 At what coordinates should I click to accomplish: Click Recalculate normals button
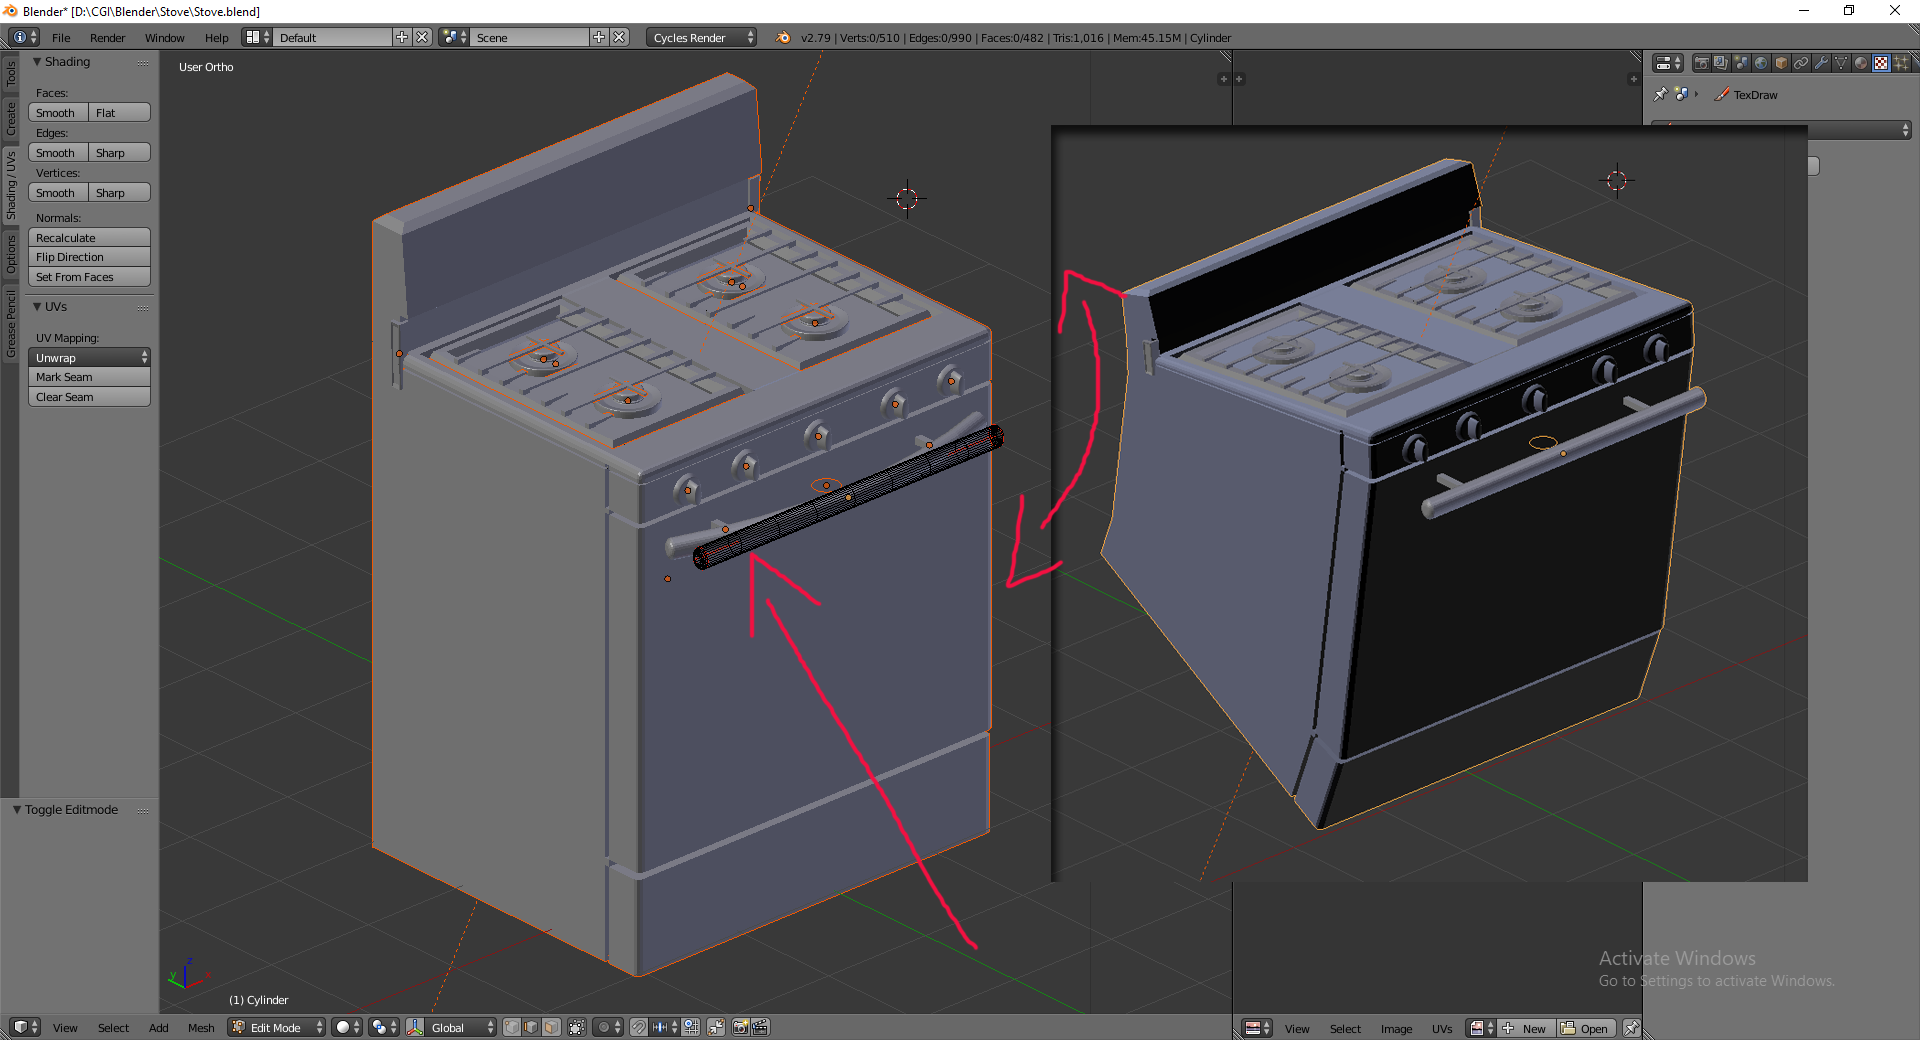(89, 237)
